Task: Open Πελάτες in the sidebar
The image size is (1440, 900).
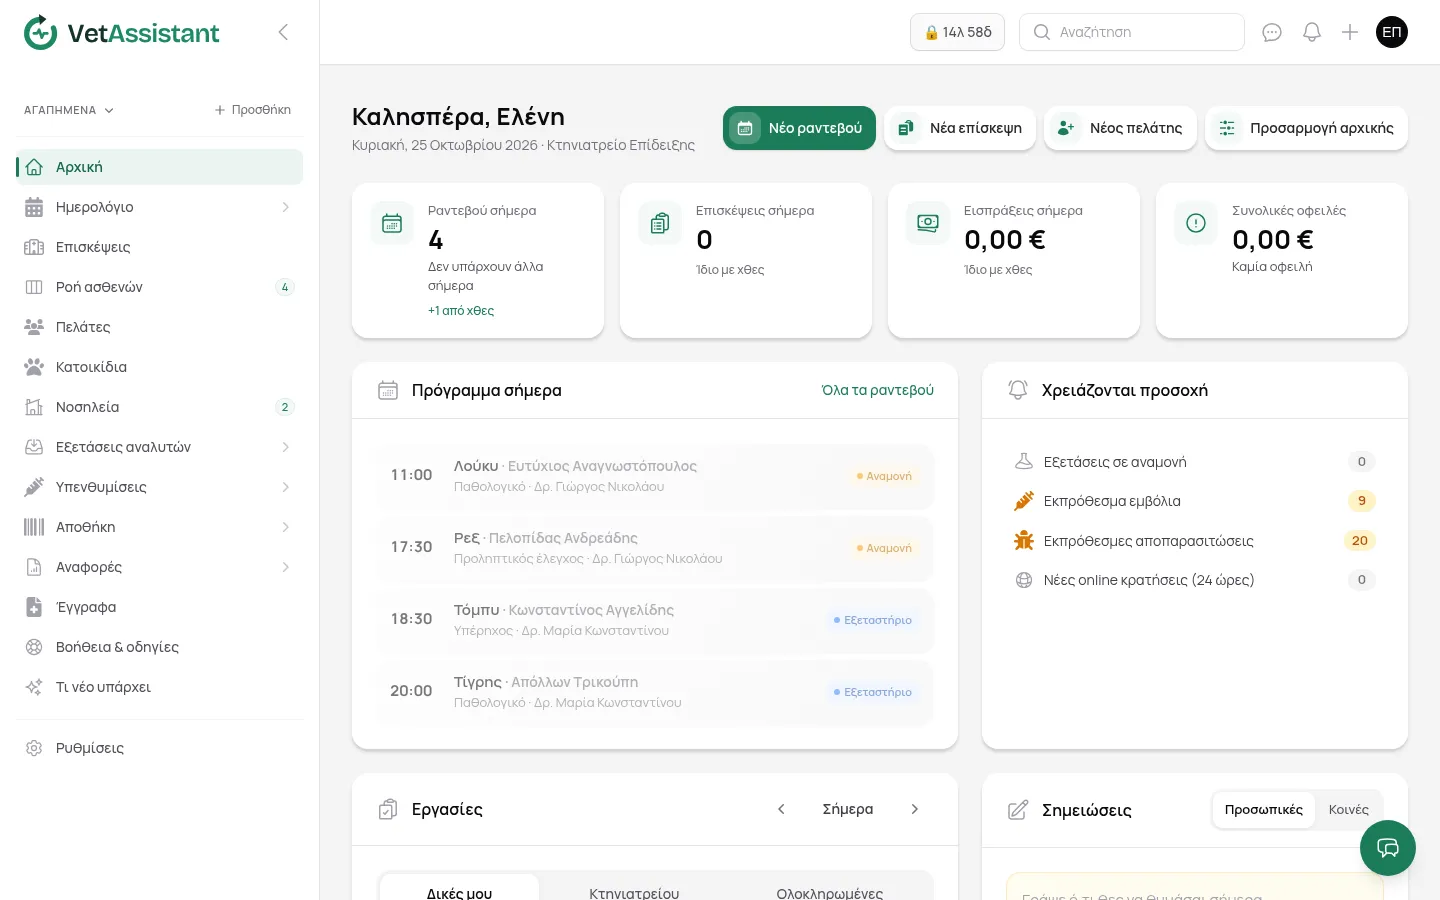Action: (x=159, y=327)
